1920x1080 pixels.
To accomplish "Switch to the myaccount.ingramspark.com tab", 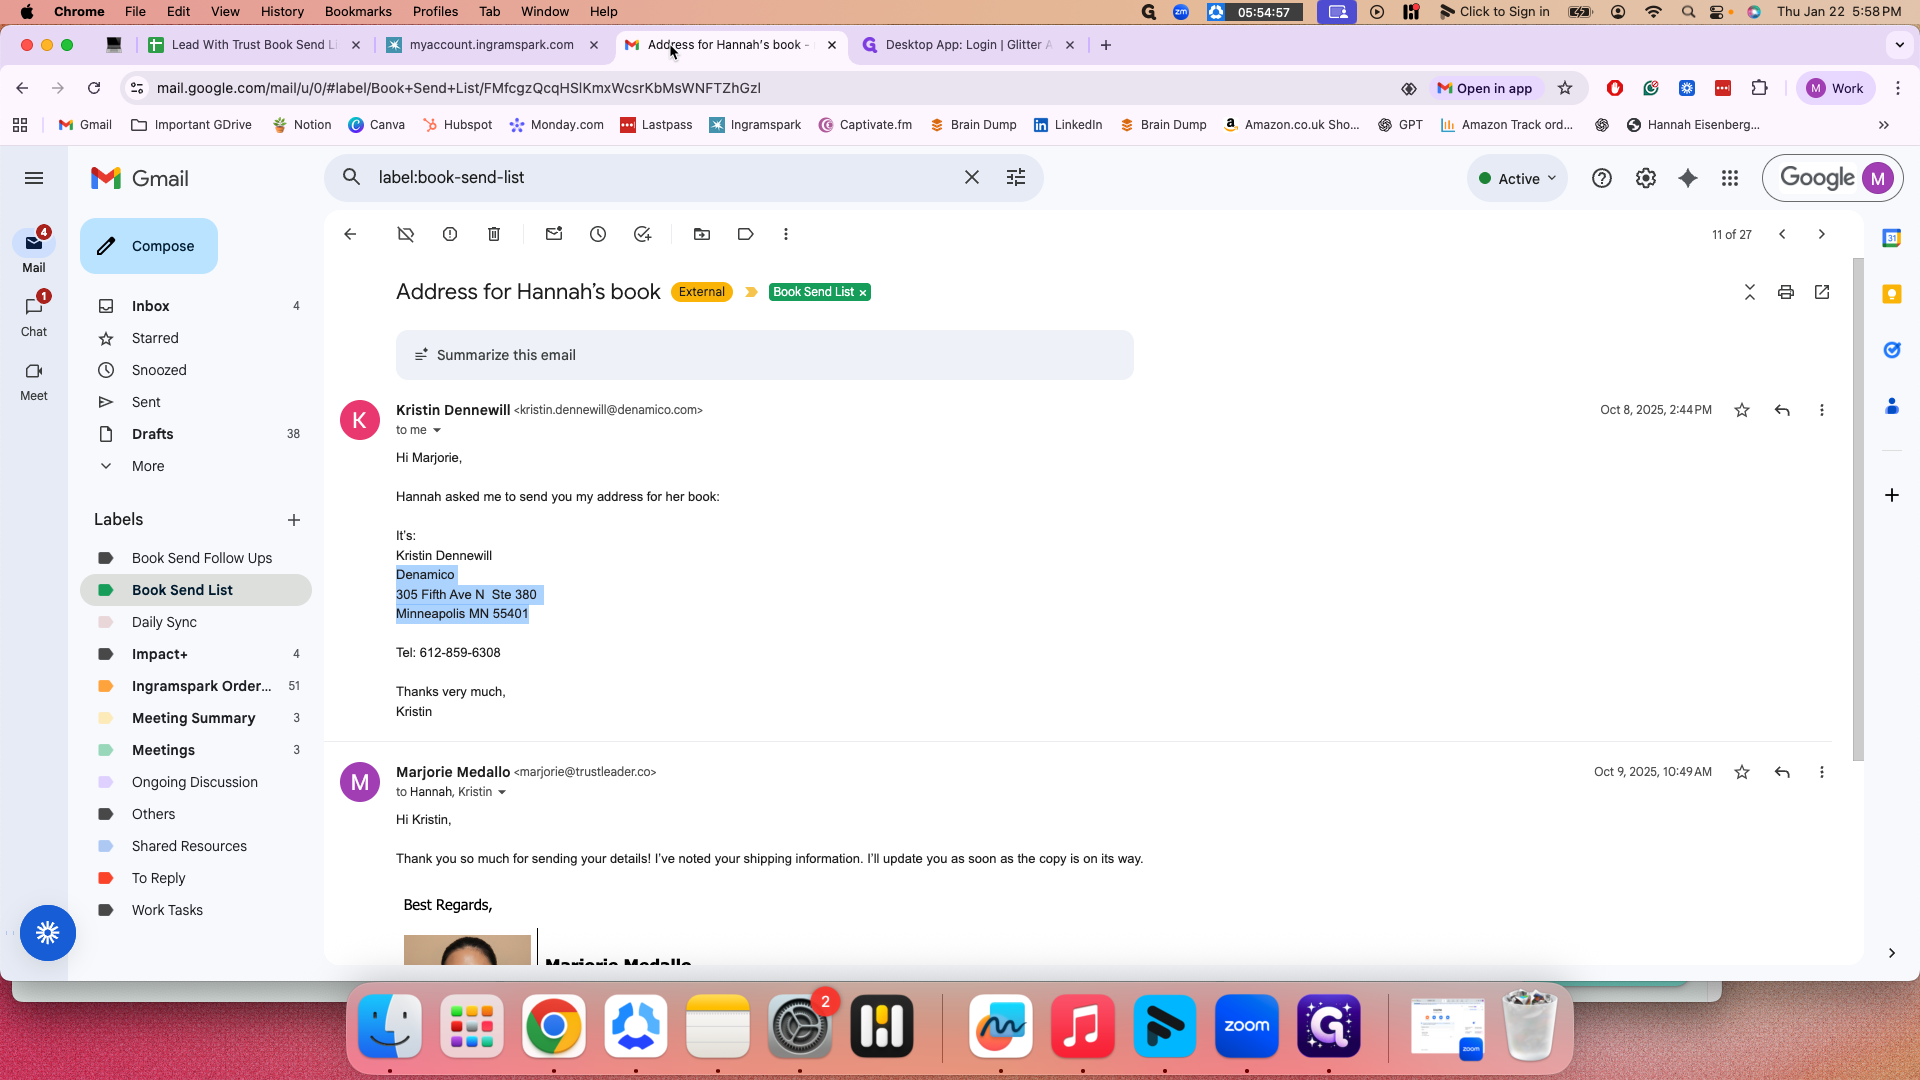I will pos(492,45).
